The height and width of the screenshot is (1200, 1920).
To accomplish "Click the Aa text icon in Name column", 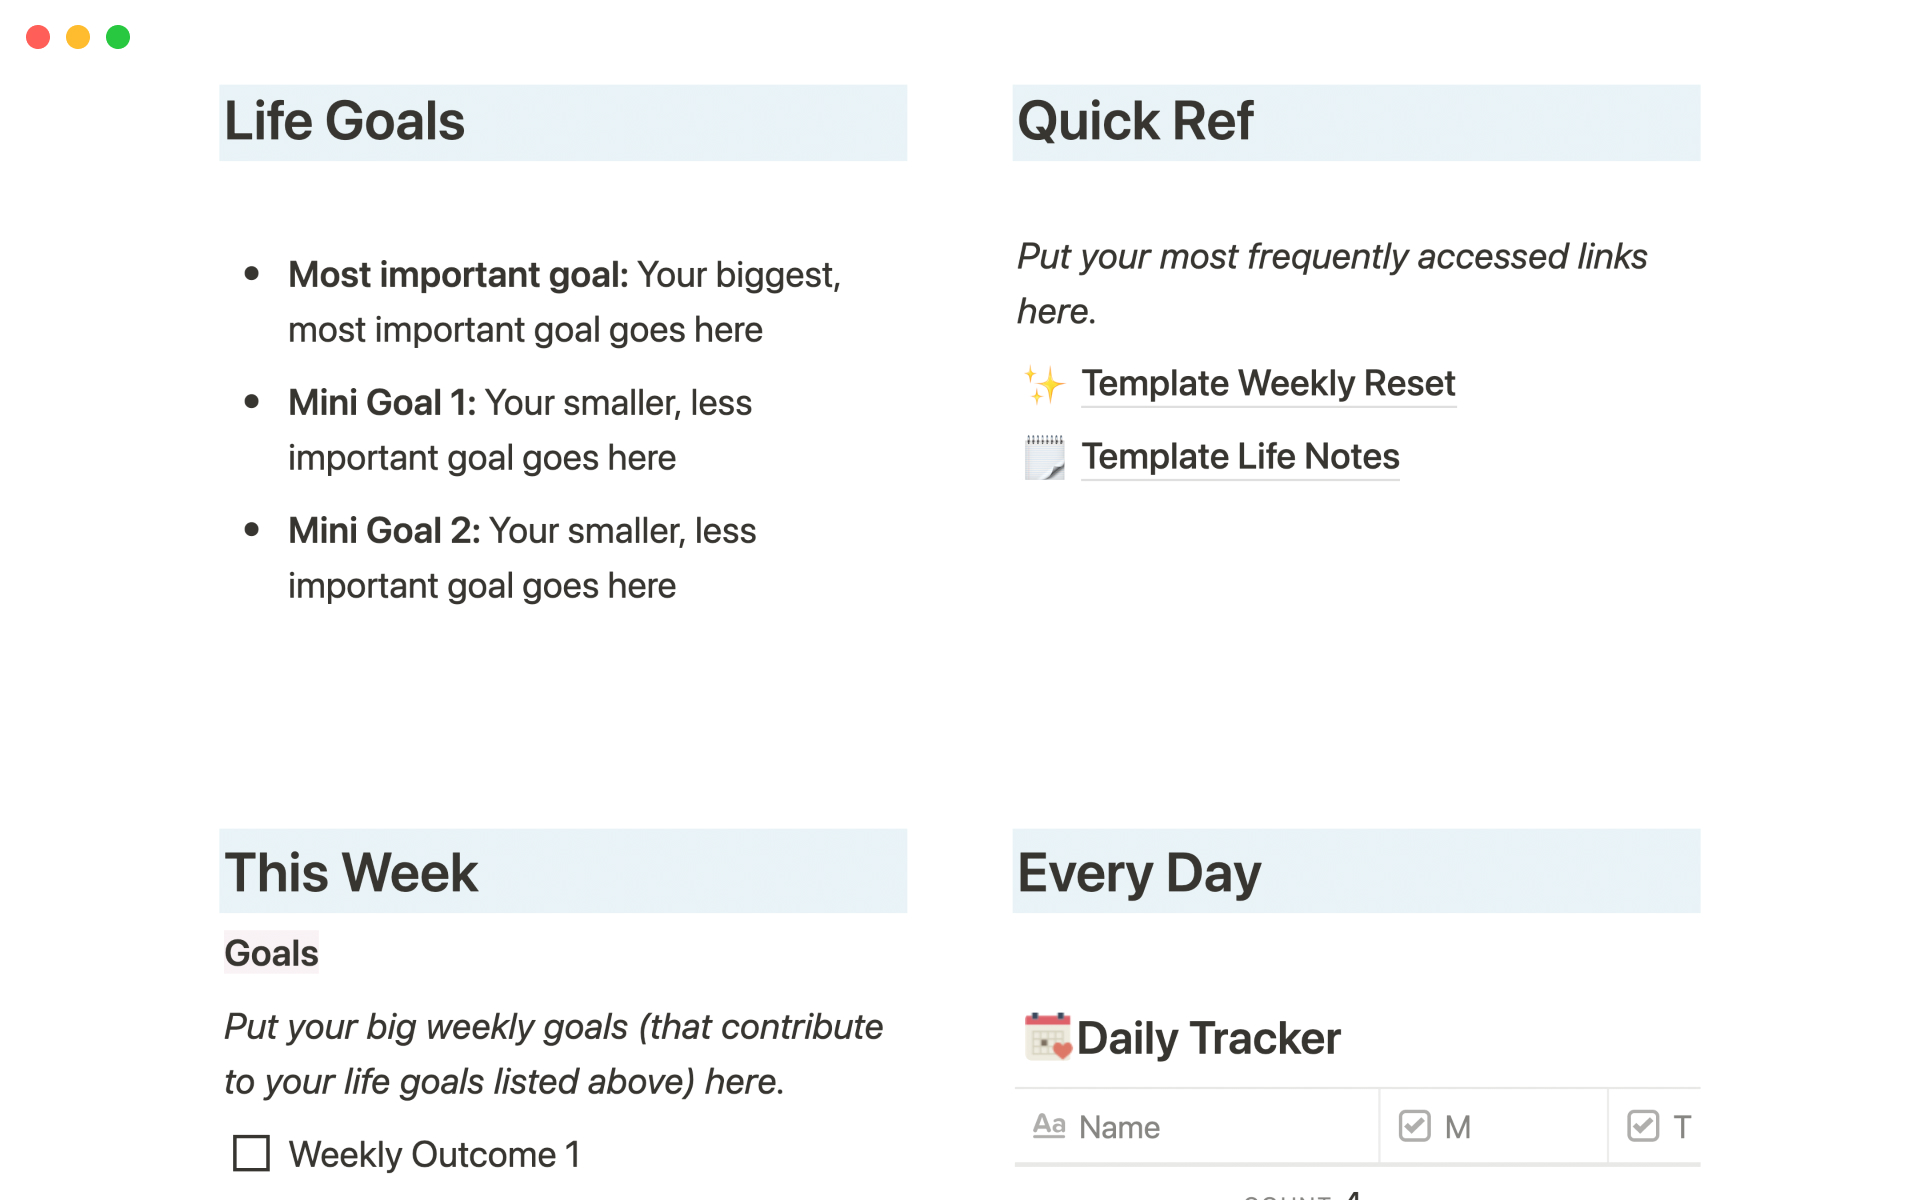I will (1048, 1126).
